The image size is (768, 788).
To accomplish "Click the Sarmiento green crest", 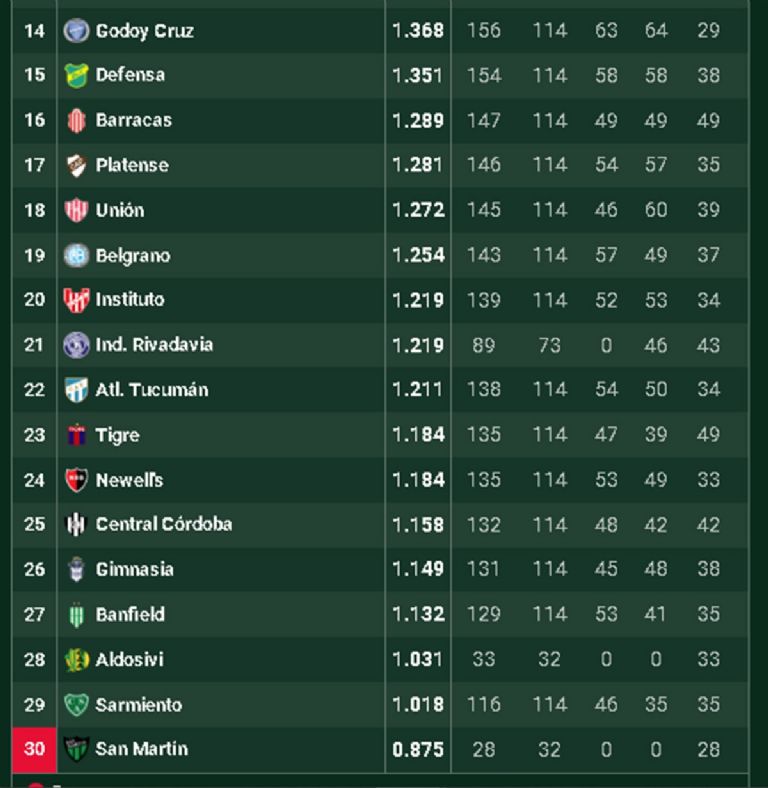I will pos(76,705).
